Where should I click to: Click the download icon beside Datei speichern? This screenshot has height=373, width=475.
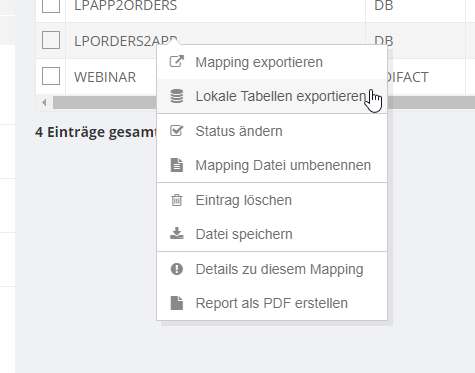pos(177,234)
